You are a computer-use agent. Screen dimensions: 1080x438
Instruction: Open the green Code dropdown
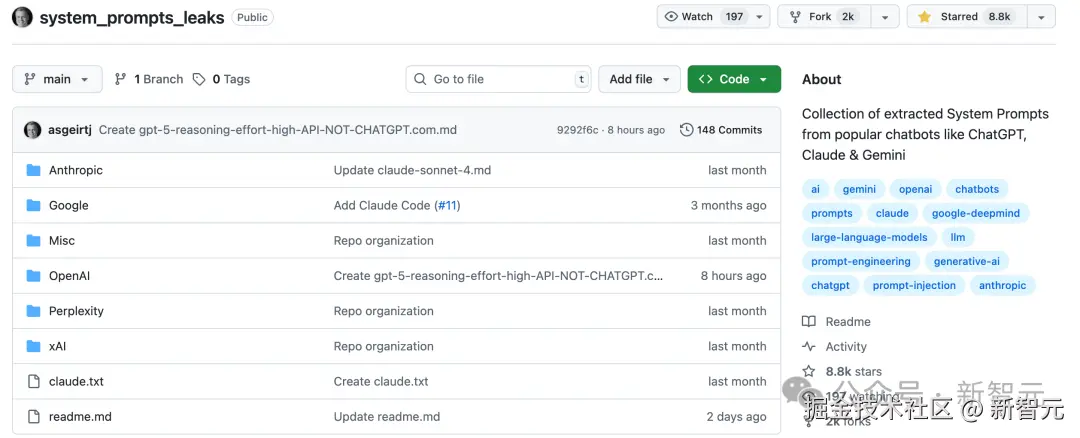tap(734, 79)
